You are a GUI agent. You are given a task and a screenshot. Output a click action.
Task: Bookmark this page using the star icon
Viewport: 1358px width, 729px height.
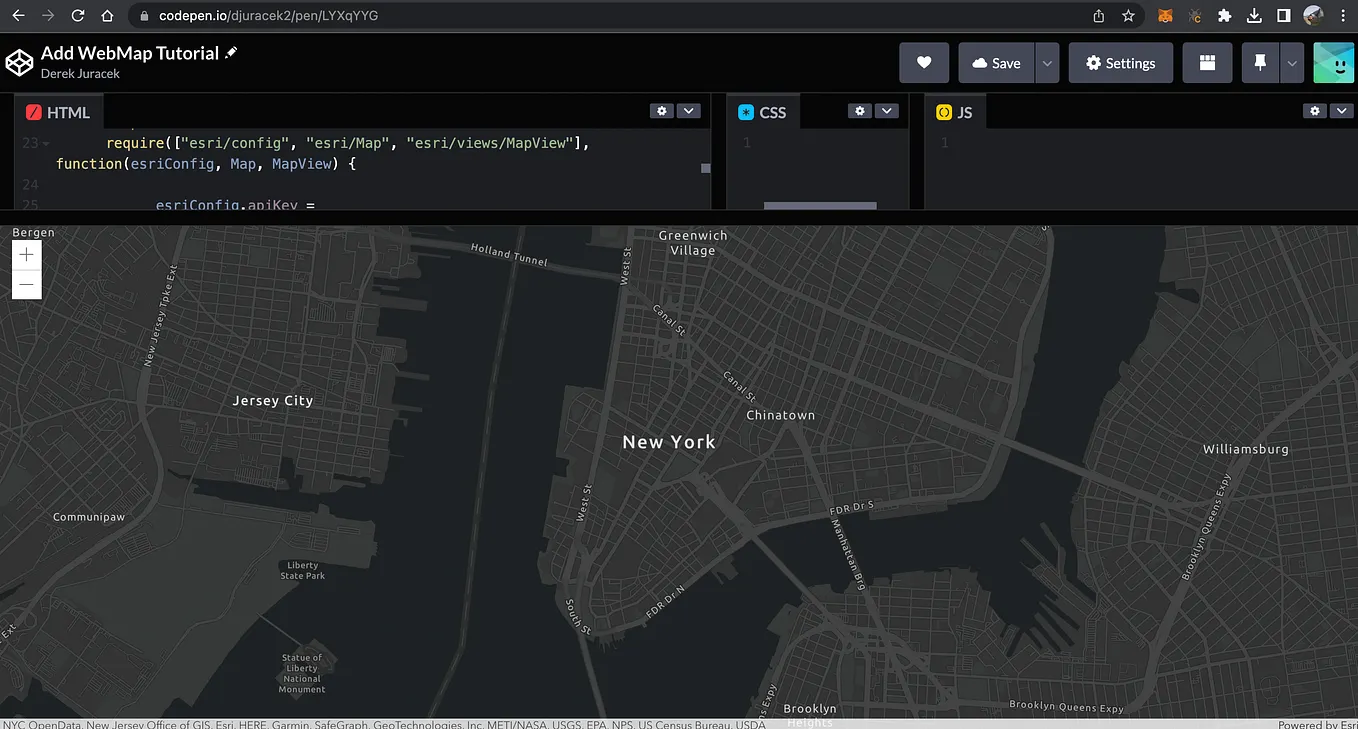[x=1129, y=15]
